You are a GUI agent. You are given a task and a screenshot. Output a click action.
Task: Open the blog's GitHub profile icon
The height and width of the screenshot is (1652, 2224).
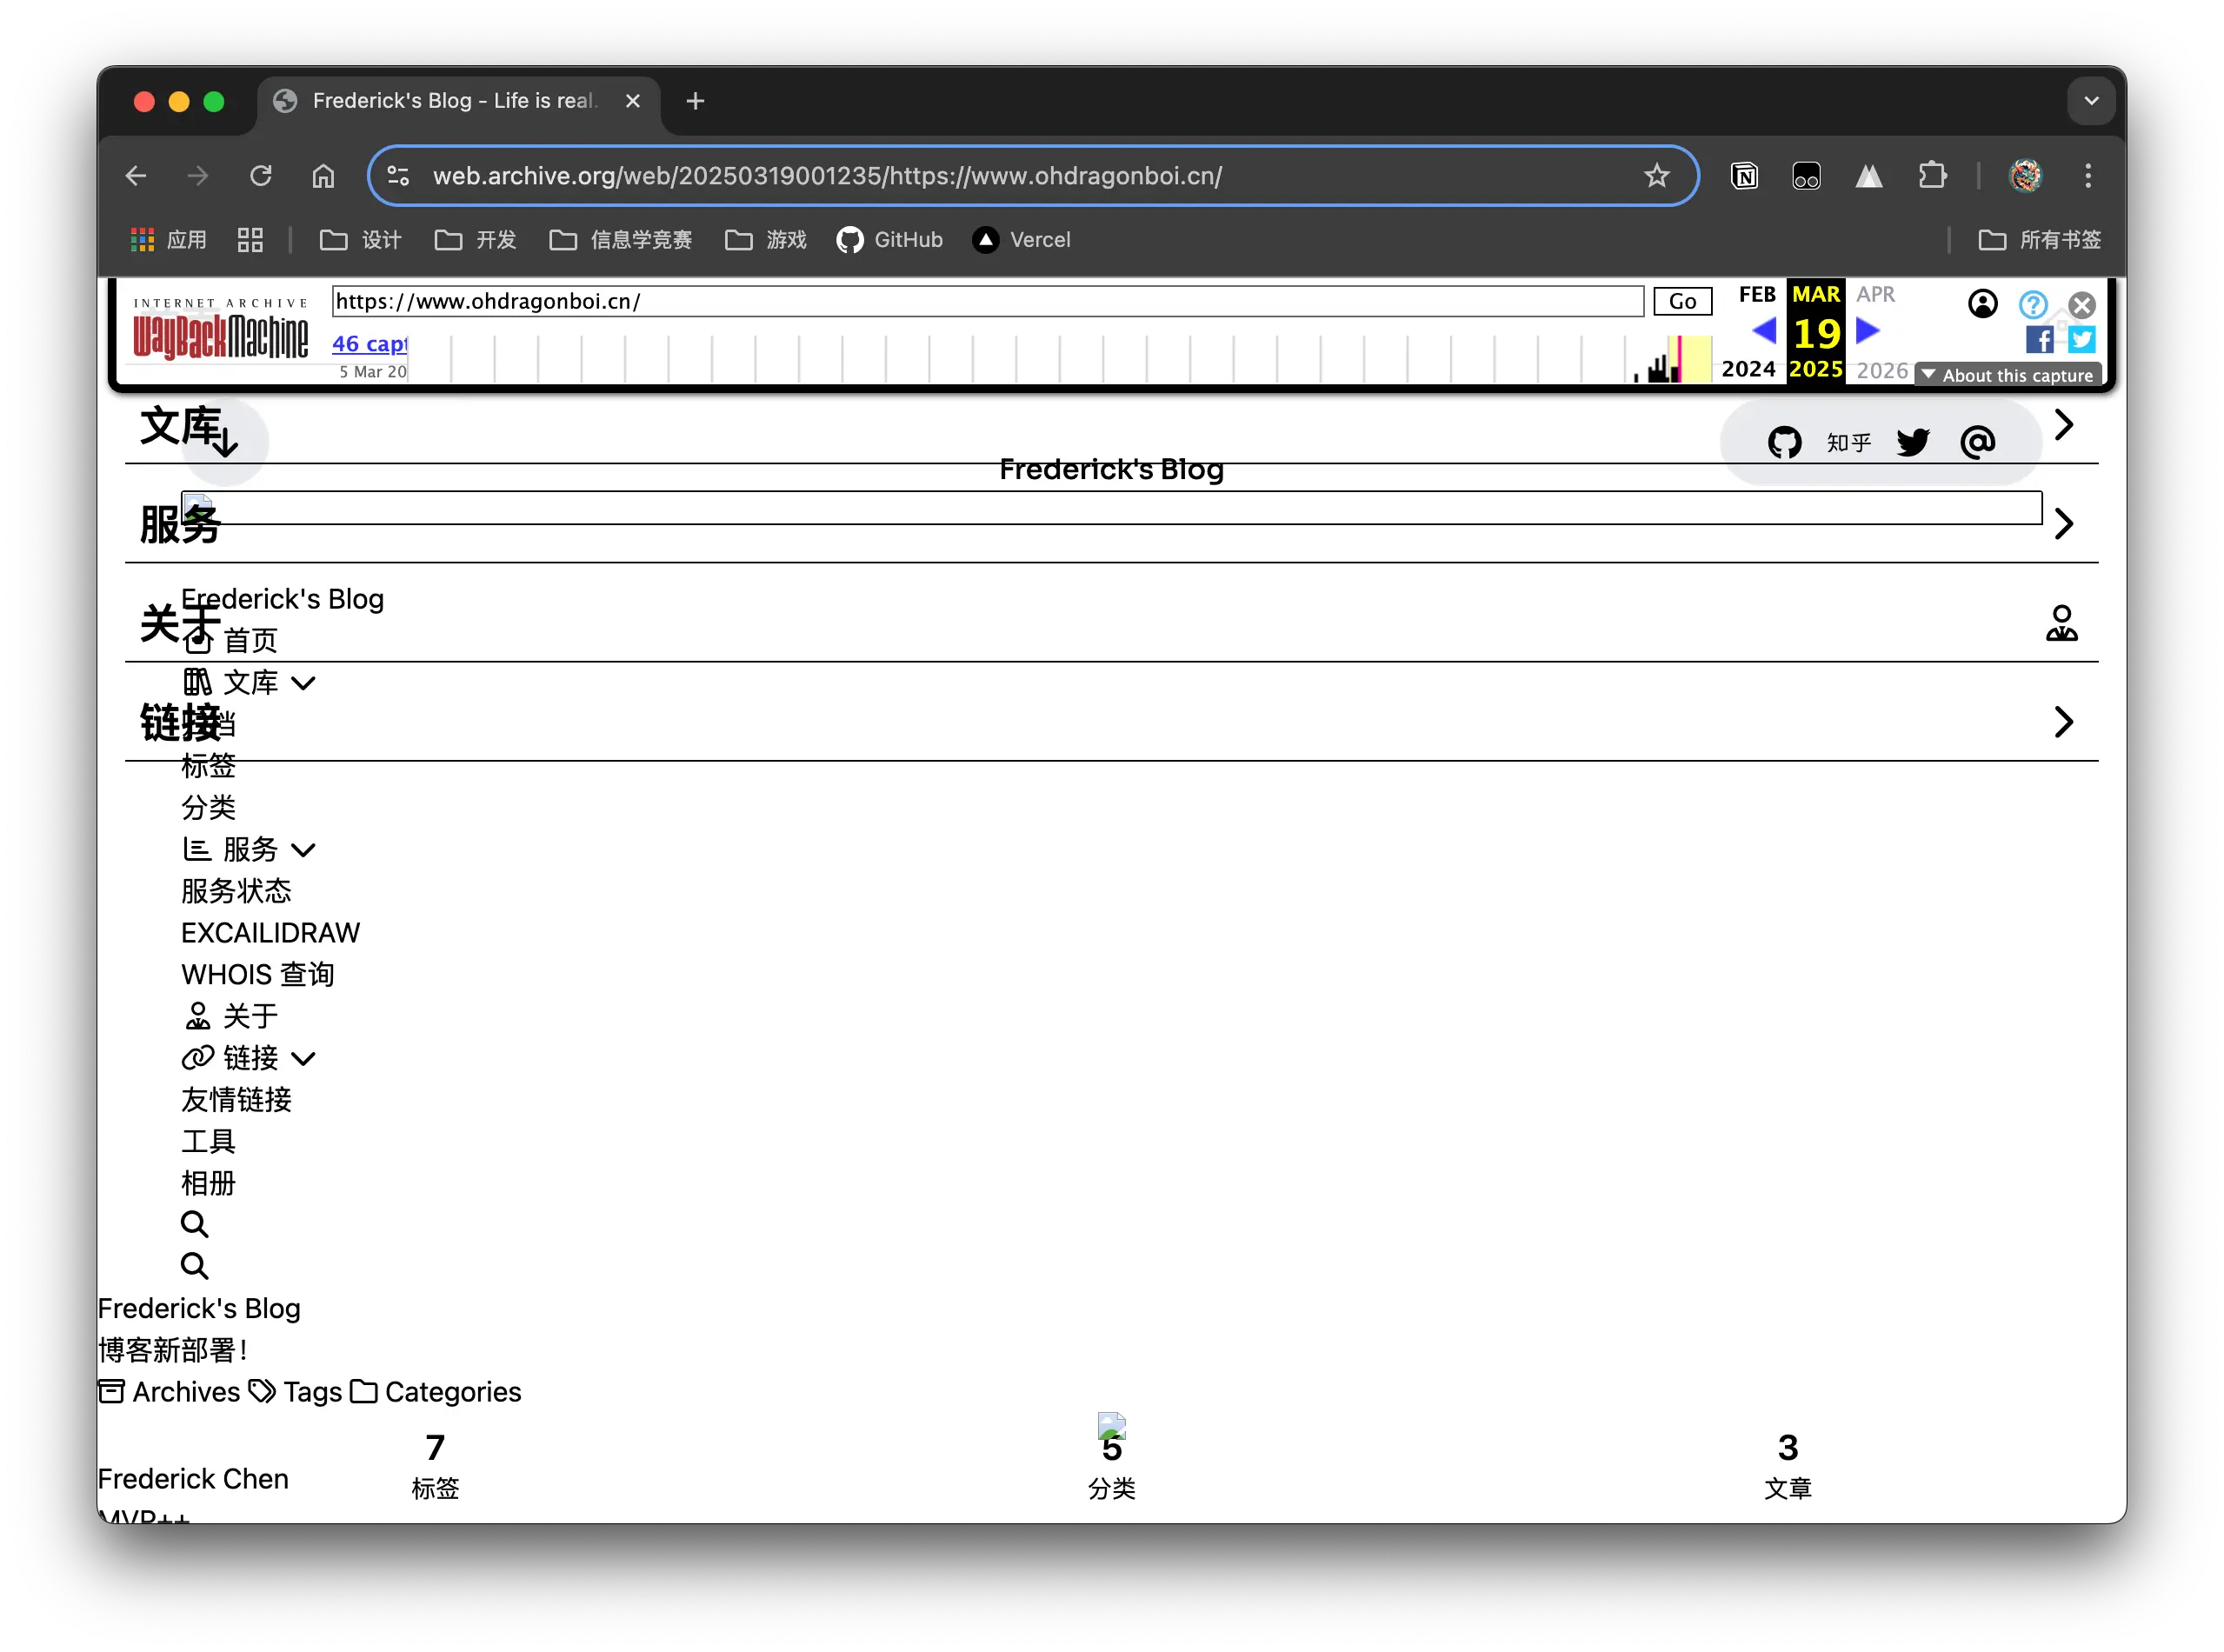coord(1784,442)
